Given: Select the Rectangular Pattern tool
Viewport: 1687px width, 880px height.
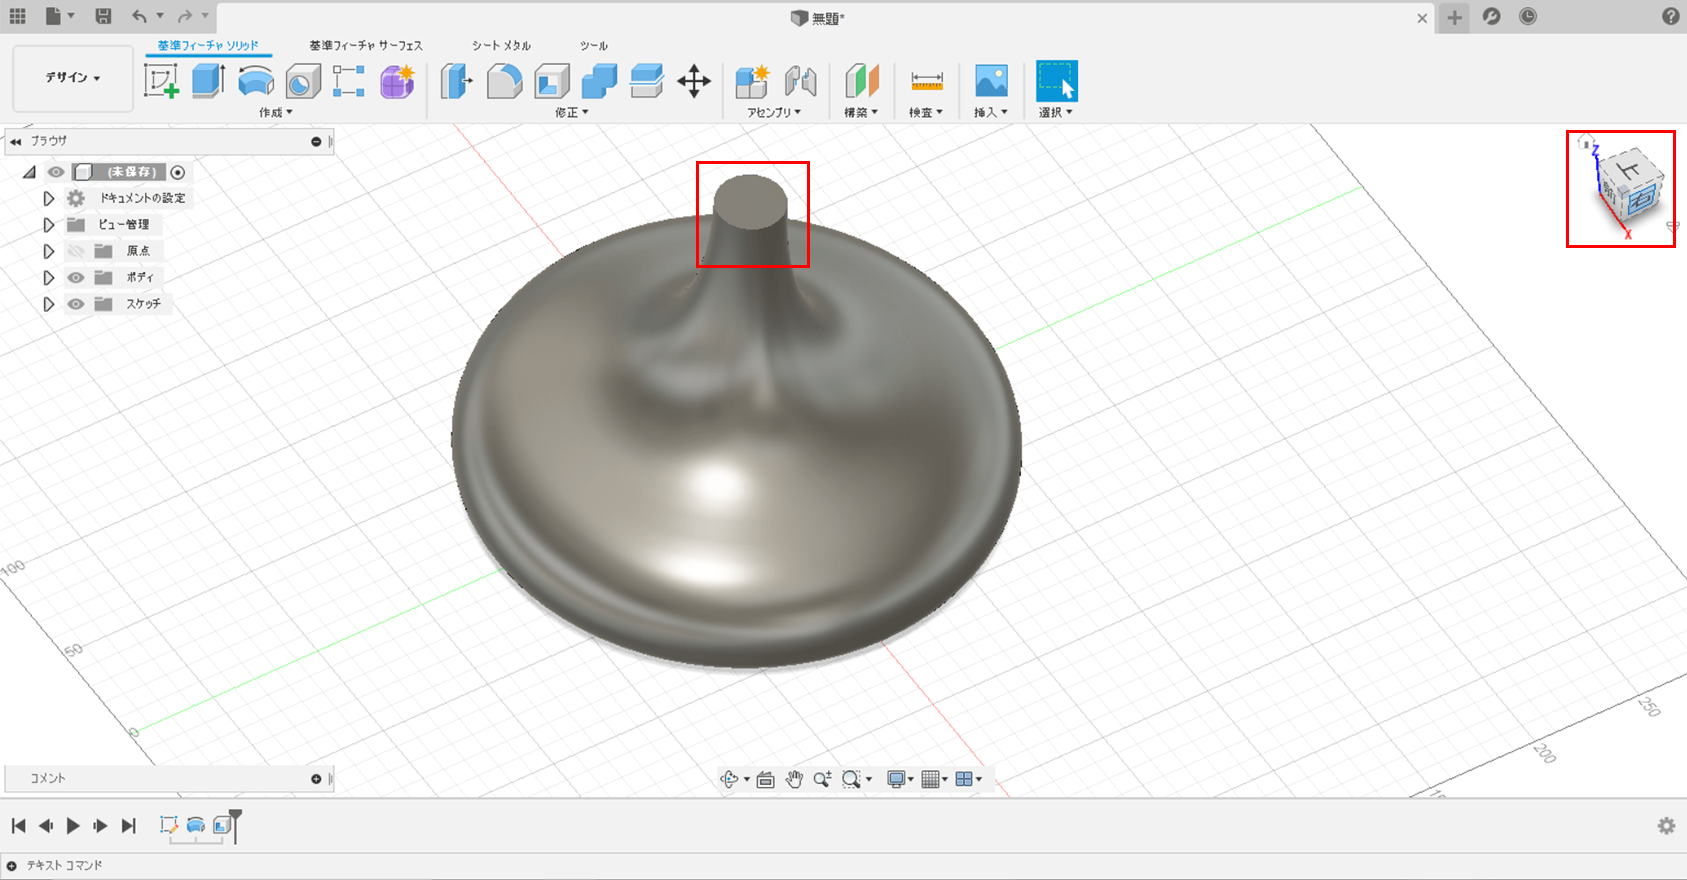Looking at the screenshot, I should [349, 81].
